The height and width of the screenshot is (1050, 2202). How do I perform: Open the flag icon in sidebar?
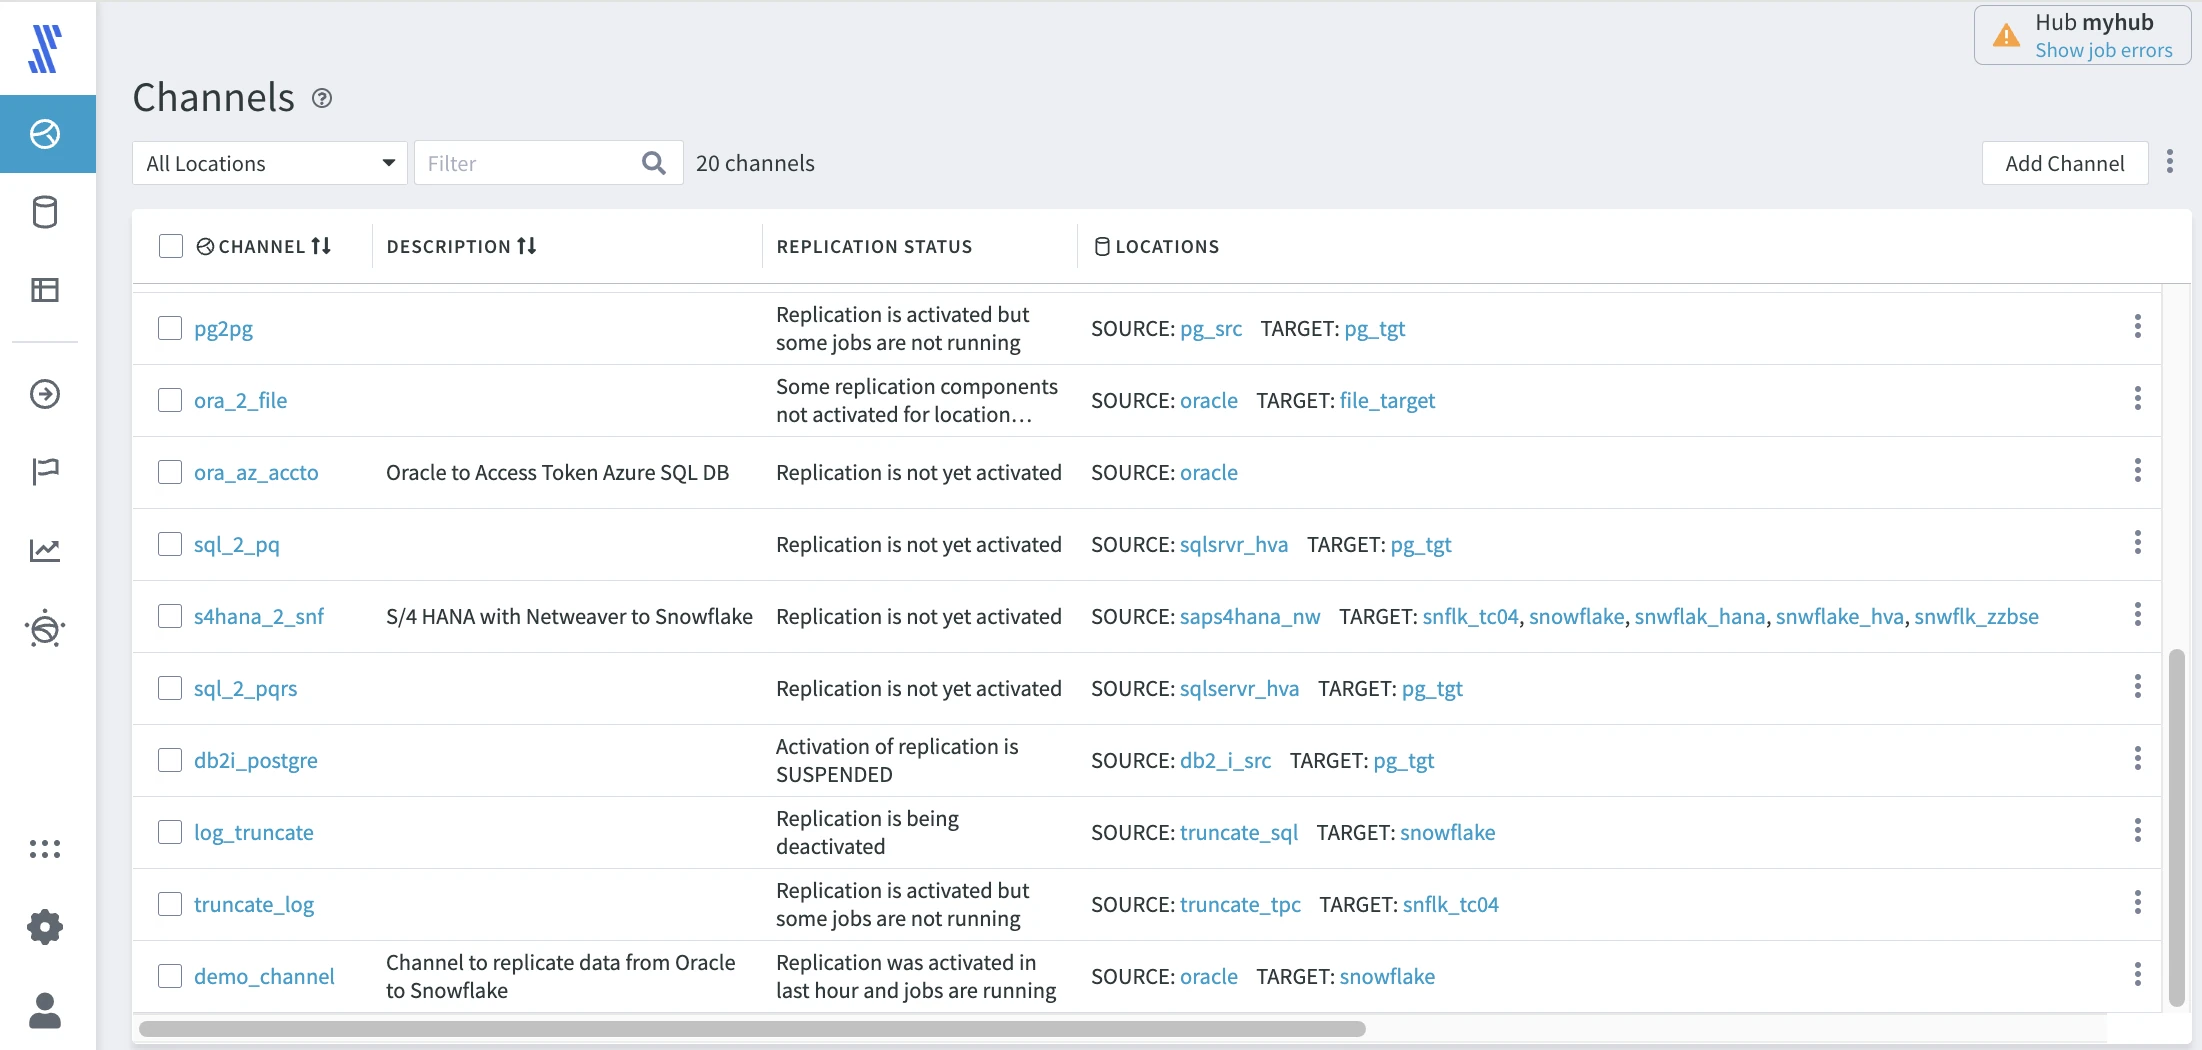pos(46,471)
